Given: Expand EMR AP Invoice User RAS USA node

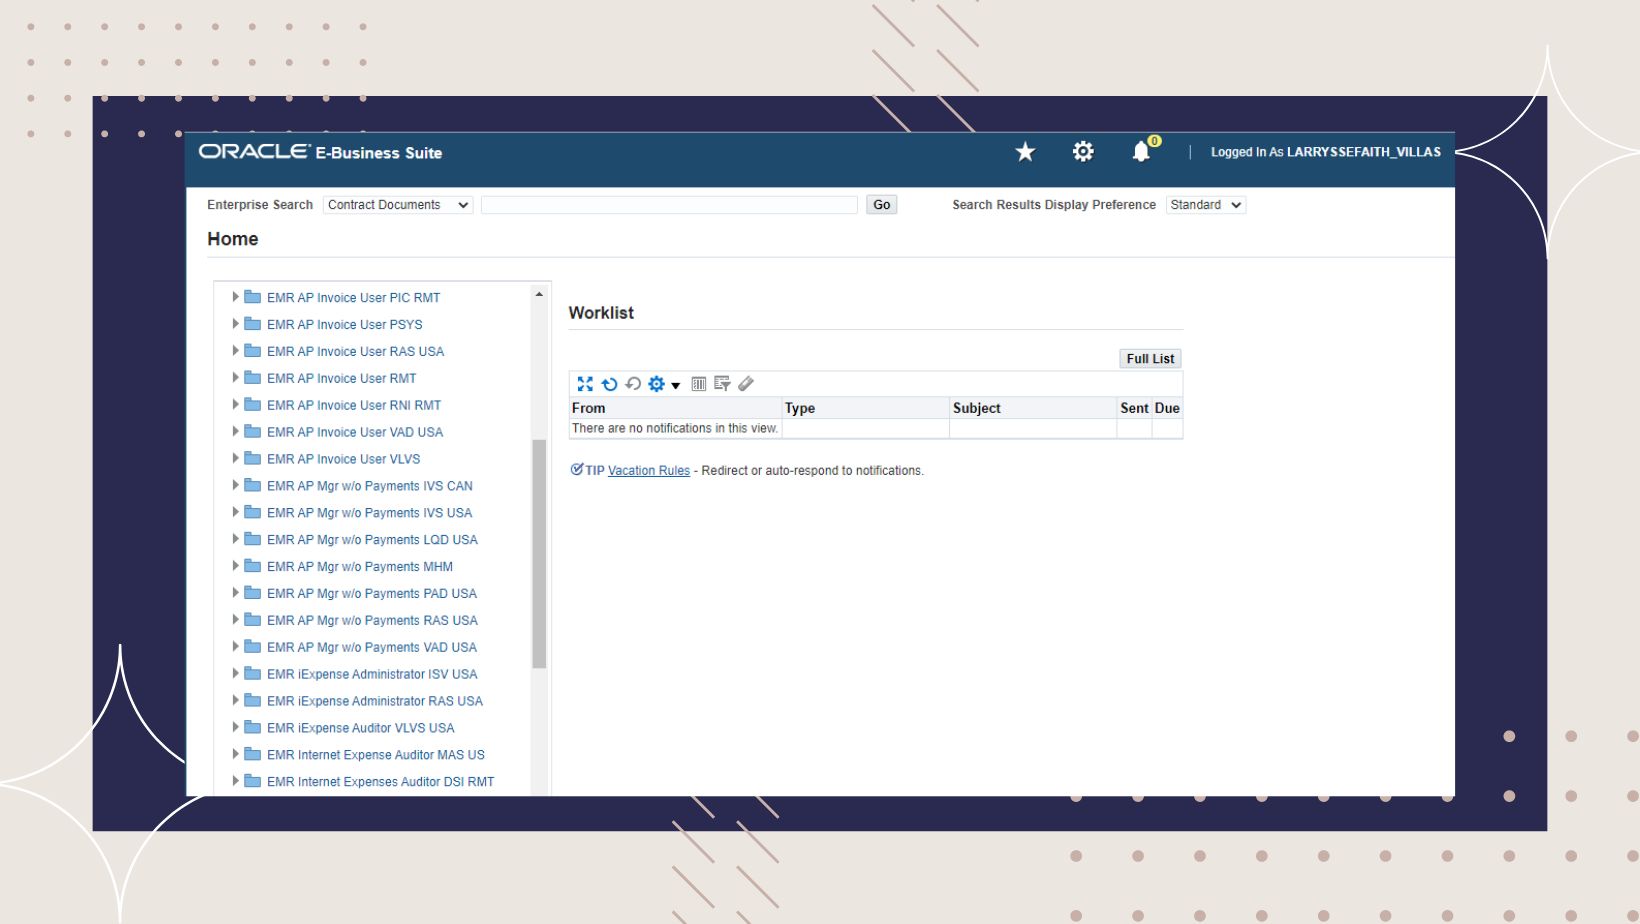Looking at the screenshot, I should tap(236, 351).
